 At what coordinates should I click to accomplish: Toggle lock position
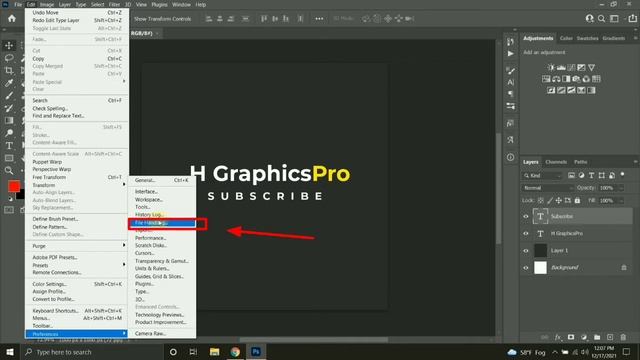tap(559, 200)
